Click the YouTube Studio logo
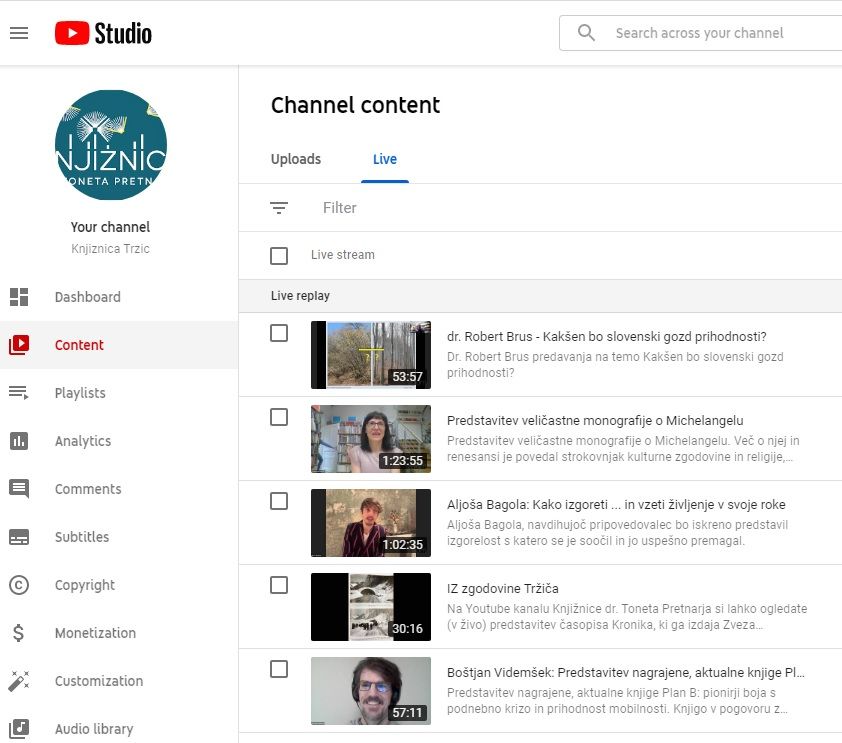The height and width of the screenshot is (743, 842). tap(103, 33)
